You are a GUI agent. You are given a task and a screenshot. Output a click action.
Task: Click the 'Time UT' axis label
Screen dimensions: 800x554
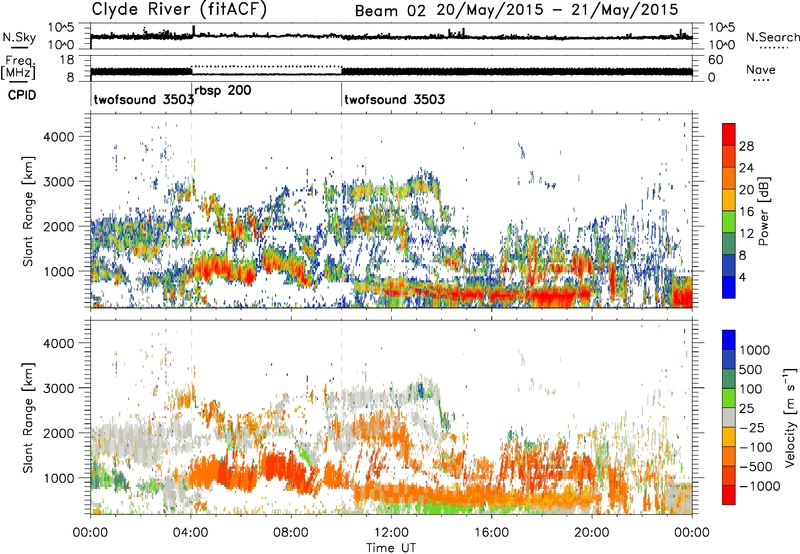(391, 548)
